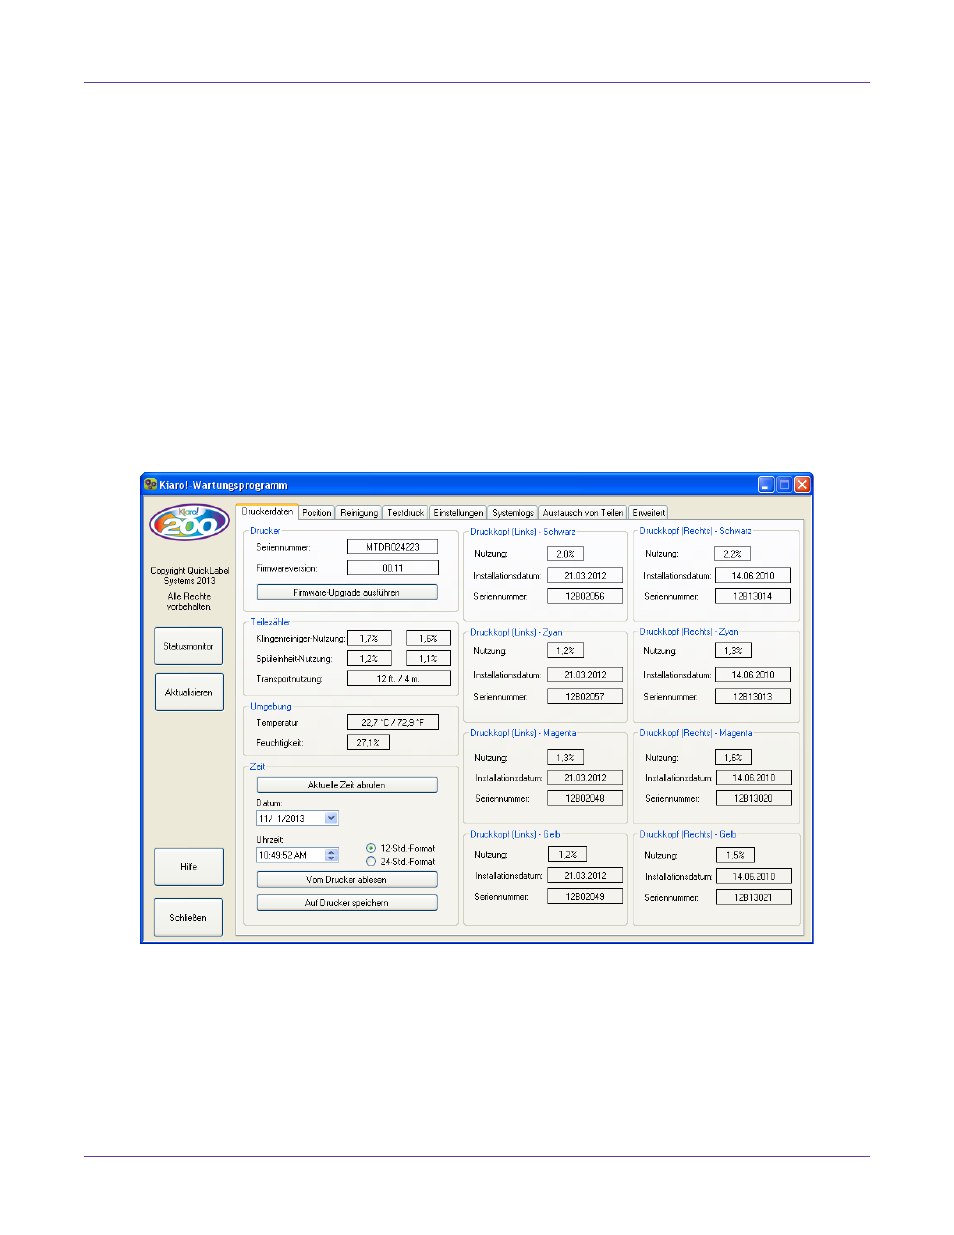Click Links Zyan Seriennummer 12B02057
Viewport: 954px width, 1235px height.
click(x=585, y=696)
